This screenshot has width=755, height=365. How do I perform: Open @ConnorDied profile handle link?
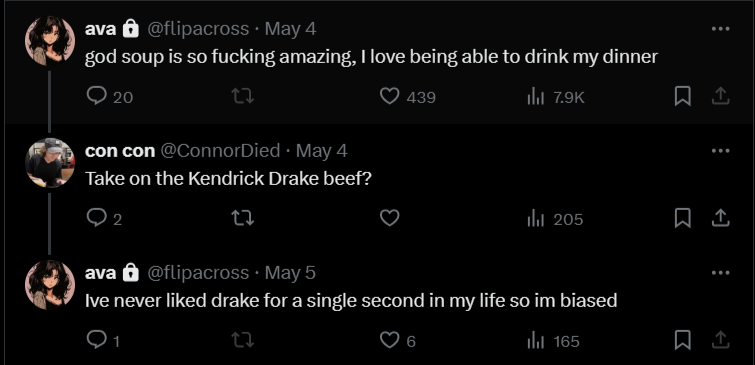coord(220,151)
